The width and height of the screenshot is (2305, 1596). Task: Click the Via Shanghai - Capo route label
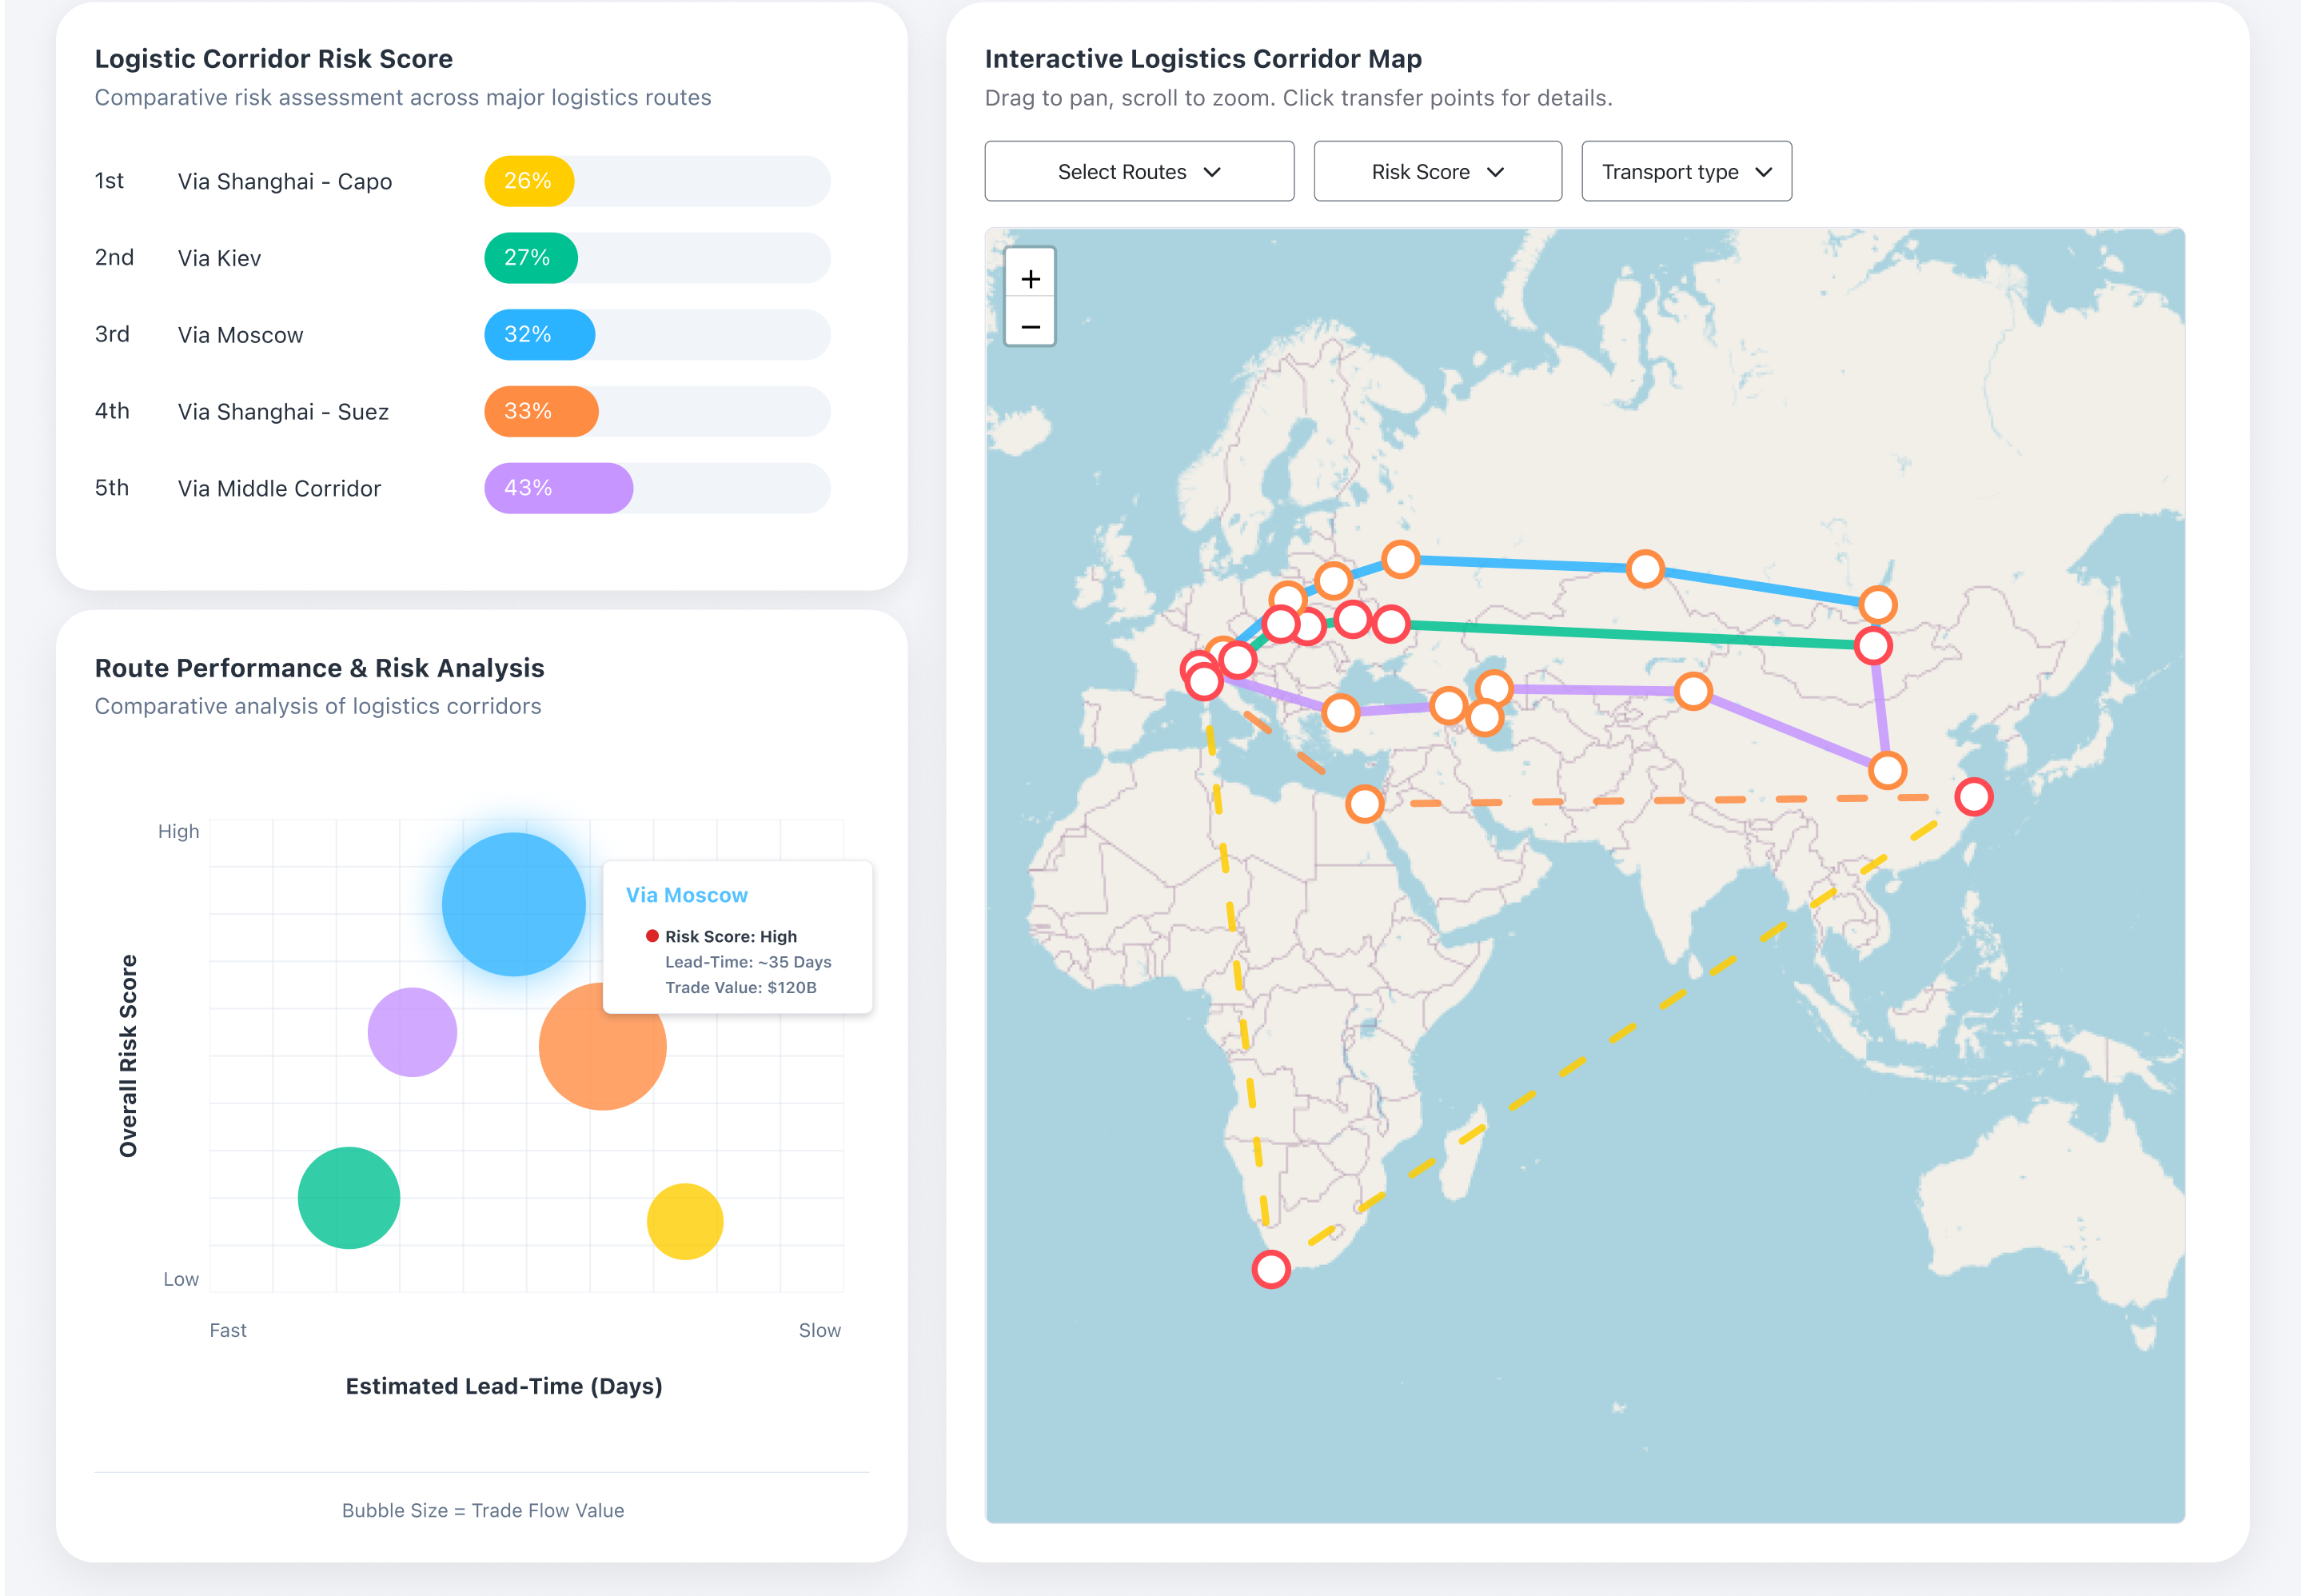[285, 181]
